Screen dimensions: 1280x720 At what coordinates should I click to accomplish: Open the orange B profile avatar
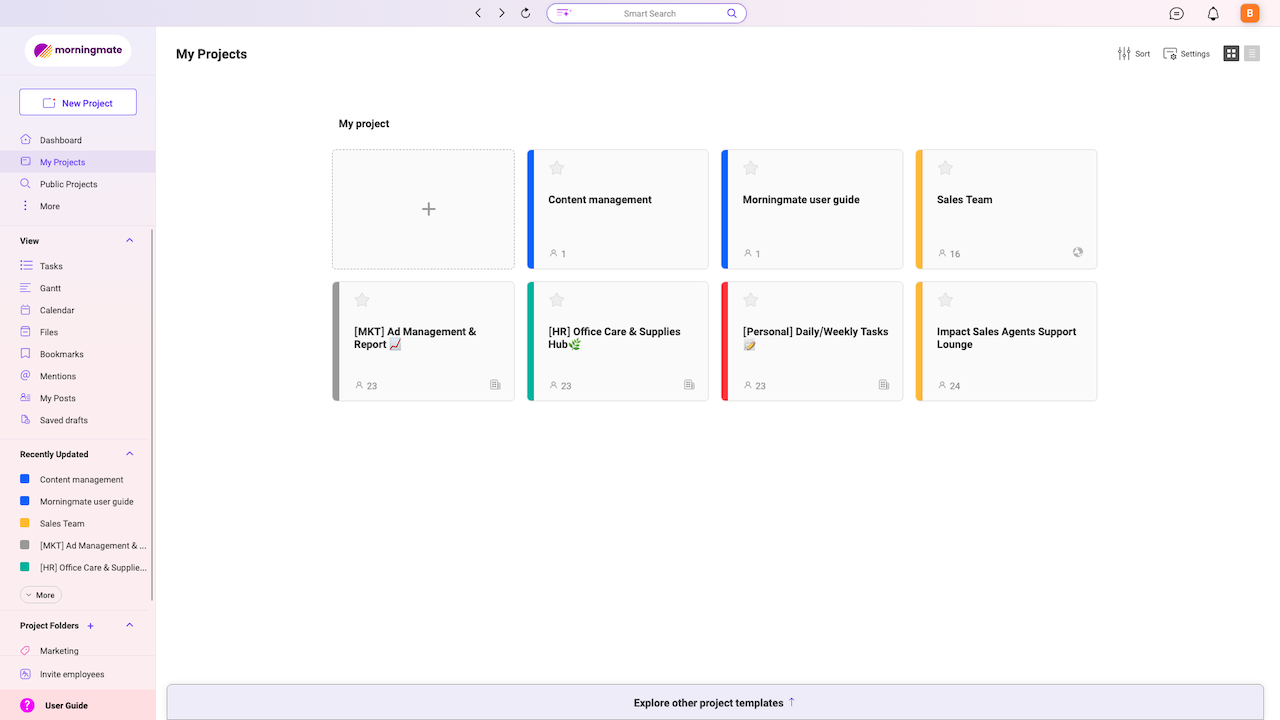click(x=1249, y=13)
